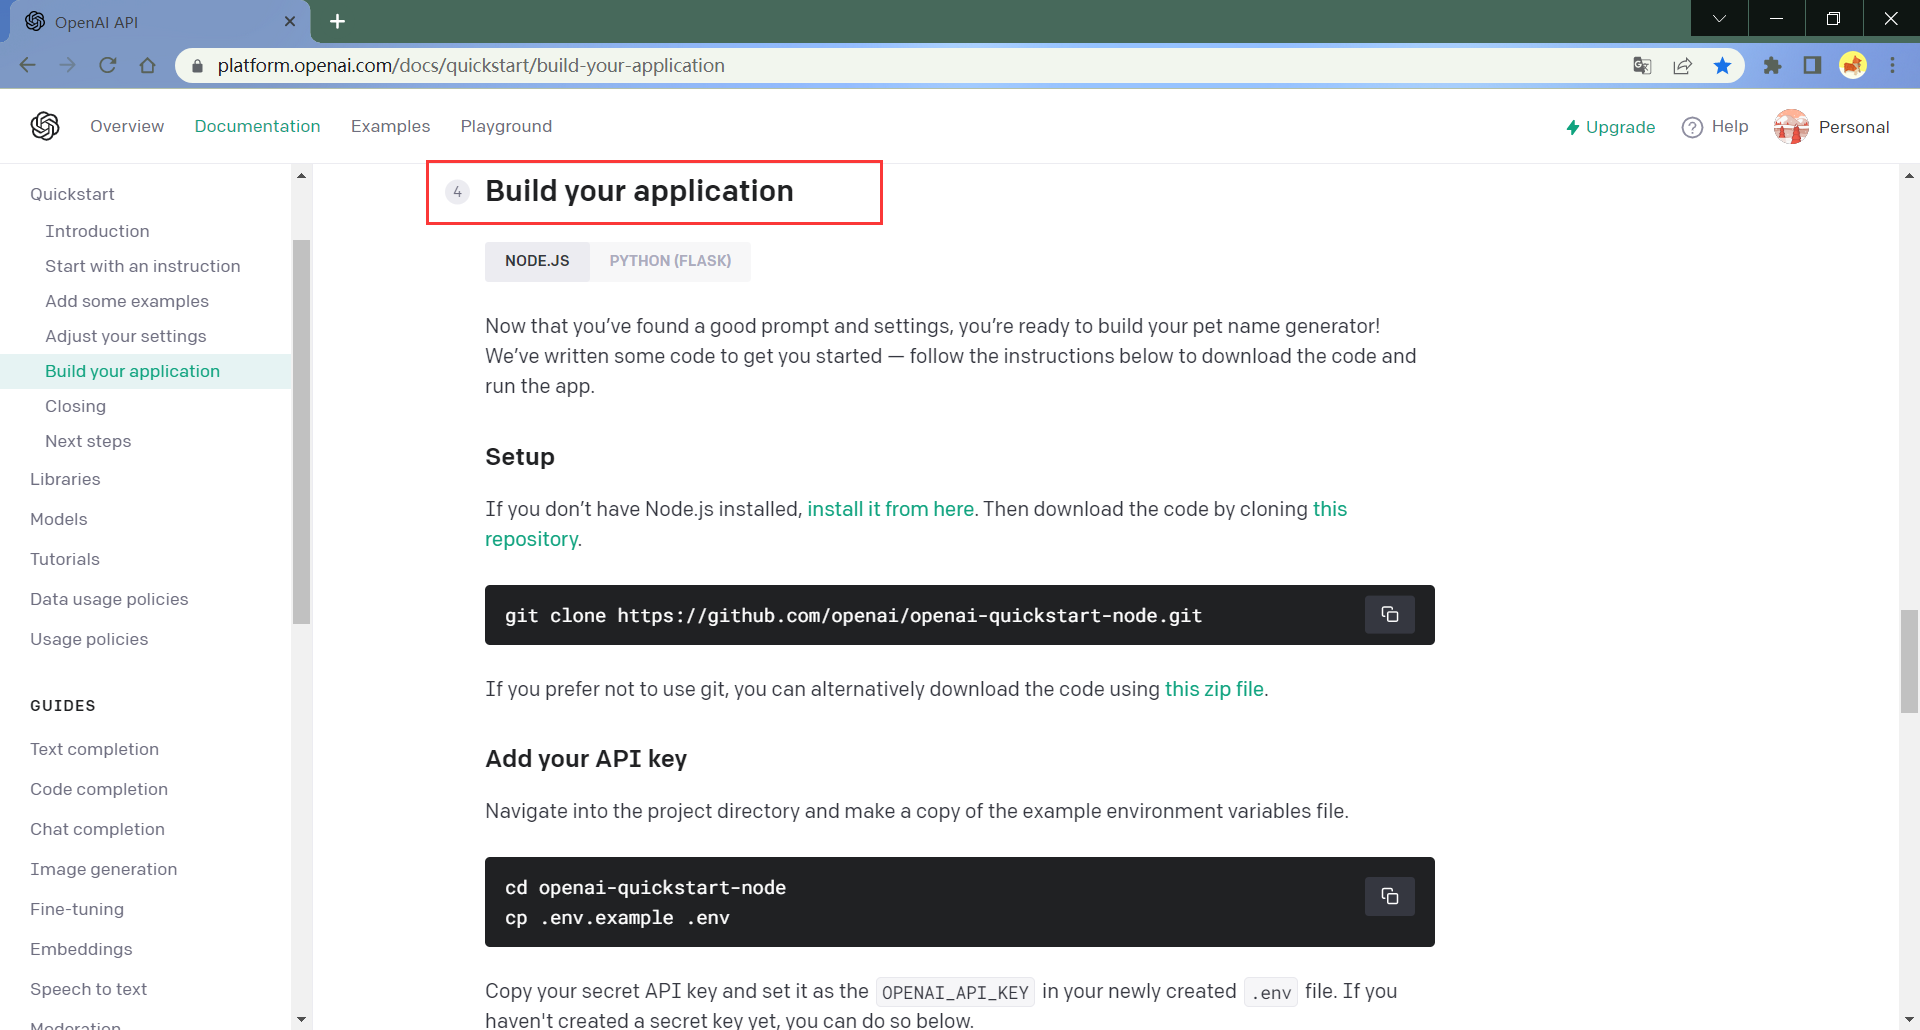The height and width of the screenshot is (1030, 1920).
Task: Open the Examples page
Action: click(x=390, y=126)
